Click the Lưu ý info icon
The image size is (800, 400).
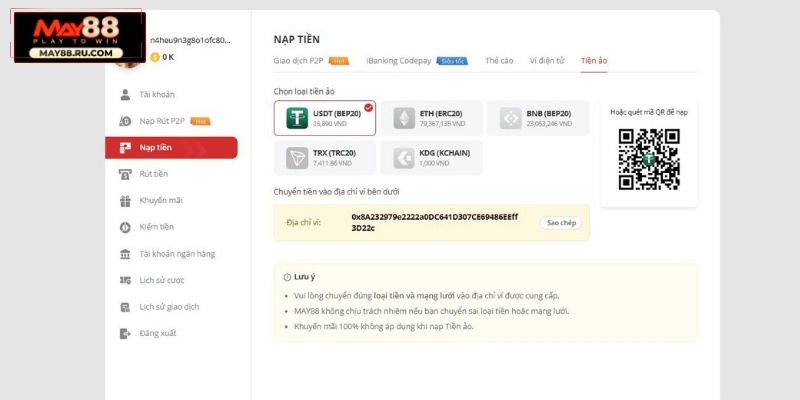point(287,277)
